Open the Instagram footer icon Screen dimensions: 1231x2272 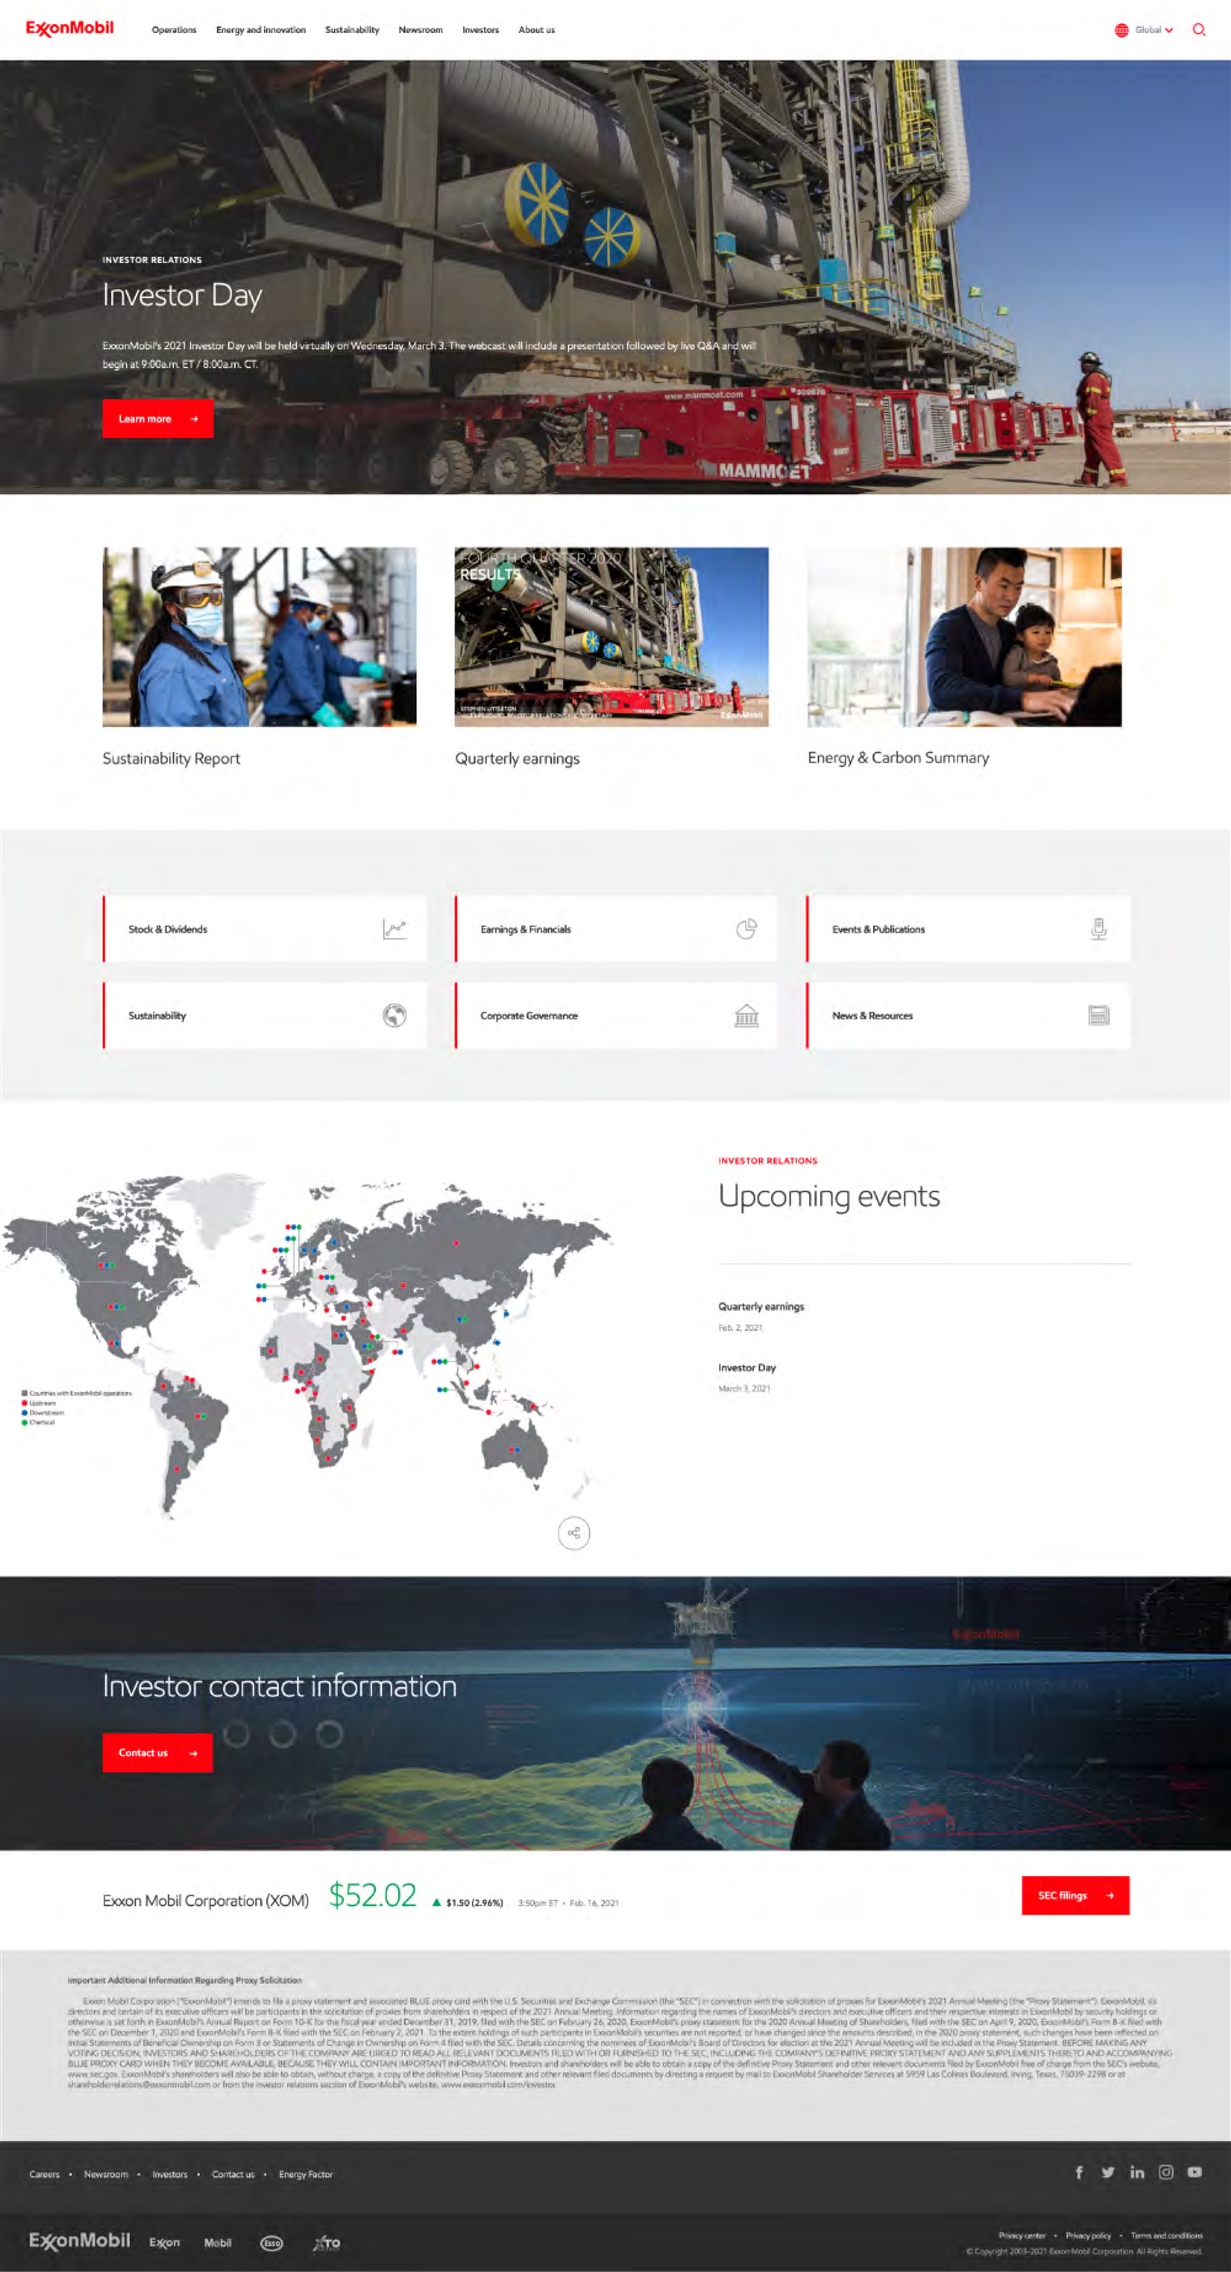1166,2172
